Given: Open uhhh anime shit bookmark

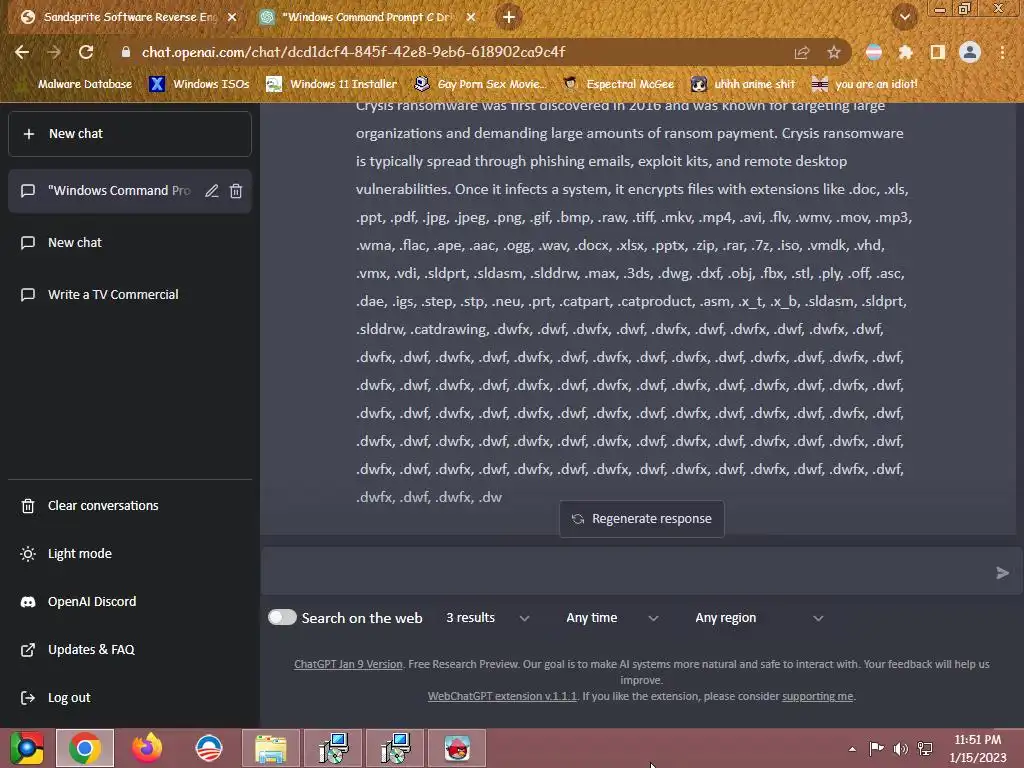Looking at the screenshot, I should 743,84.
